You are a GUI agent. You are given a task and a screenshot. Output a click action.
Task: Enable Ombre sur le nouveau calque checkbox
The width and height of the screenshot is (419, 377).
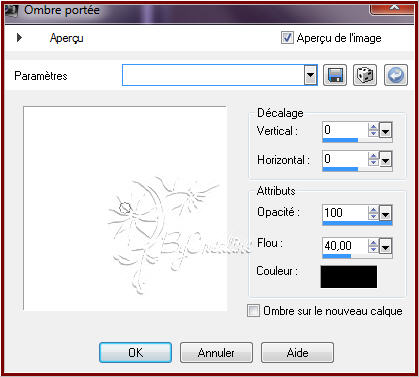253,311
